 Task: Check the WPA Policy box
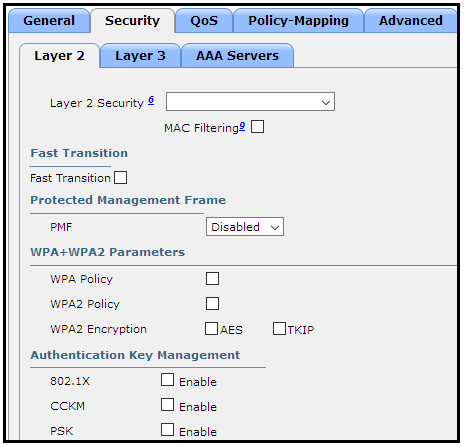pos(212,278)
